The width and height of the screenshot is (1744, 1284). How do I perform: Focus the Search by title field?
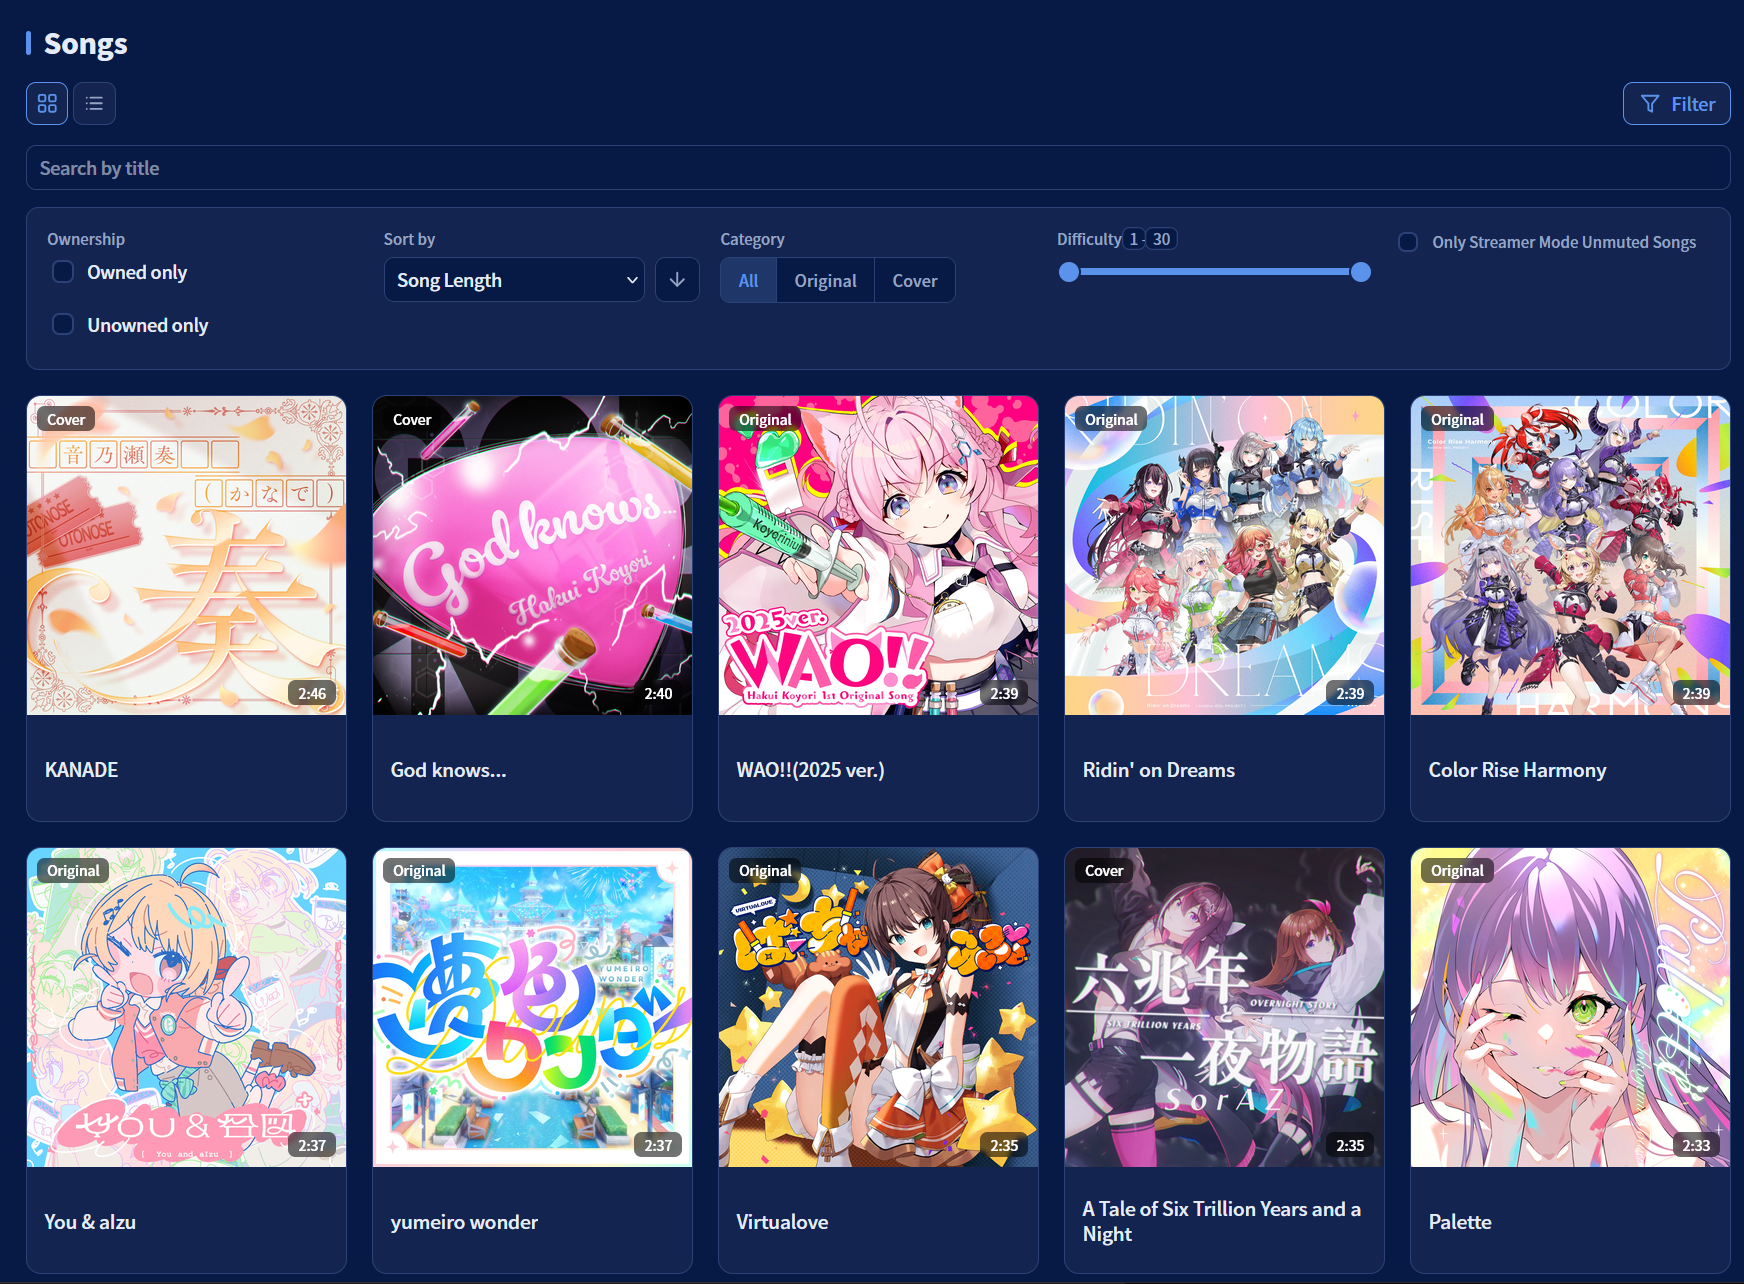(878, 168)
